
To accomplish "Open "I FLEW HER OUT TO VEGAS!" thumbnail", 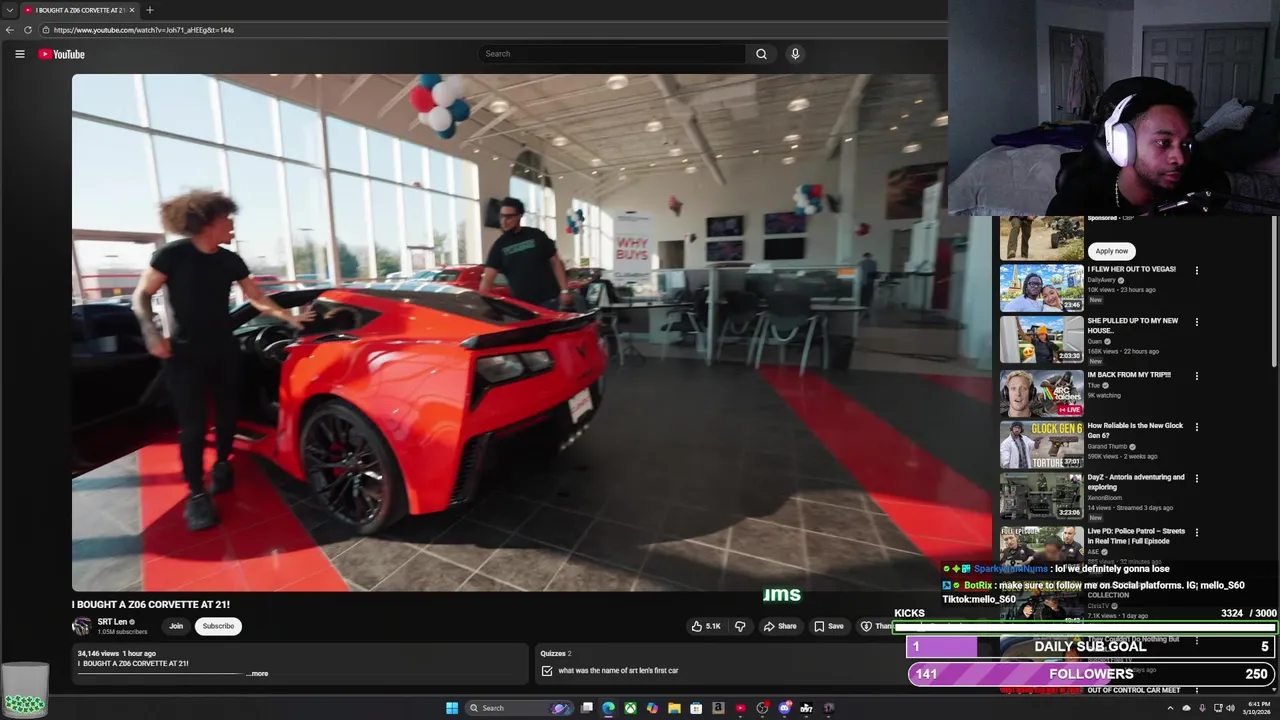I will coord(1041,288).
